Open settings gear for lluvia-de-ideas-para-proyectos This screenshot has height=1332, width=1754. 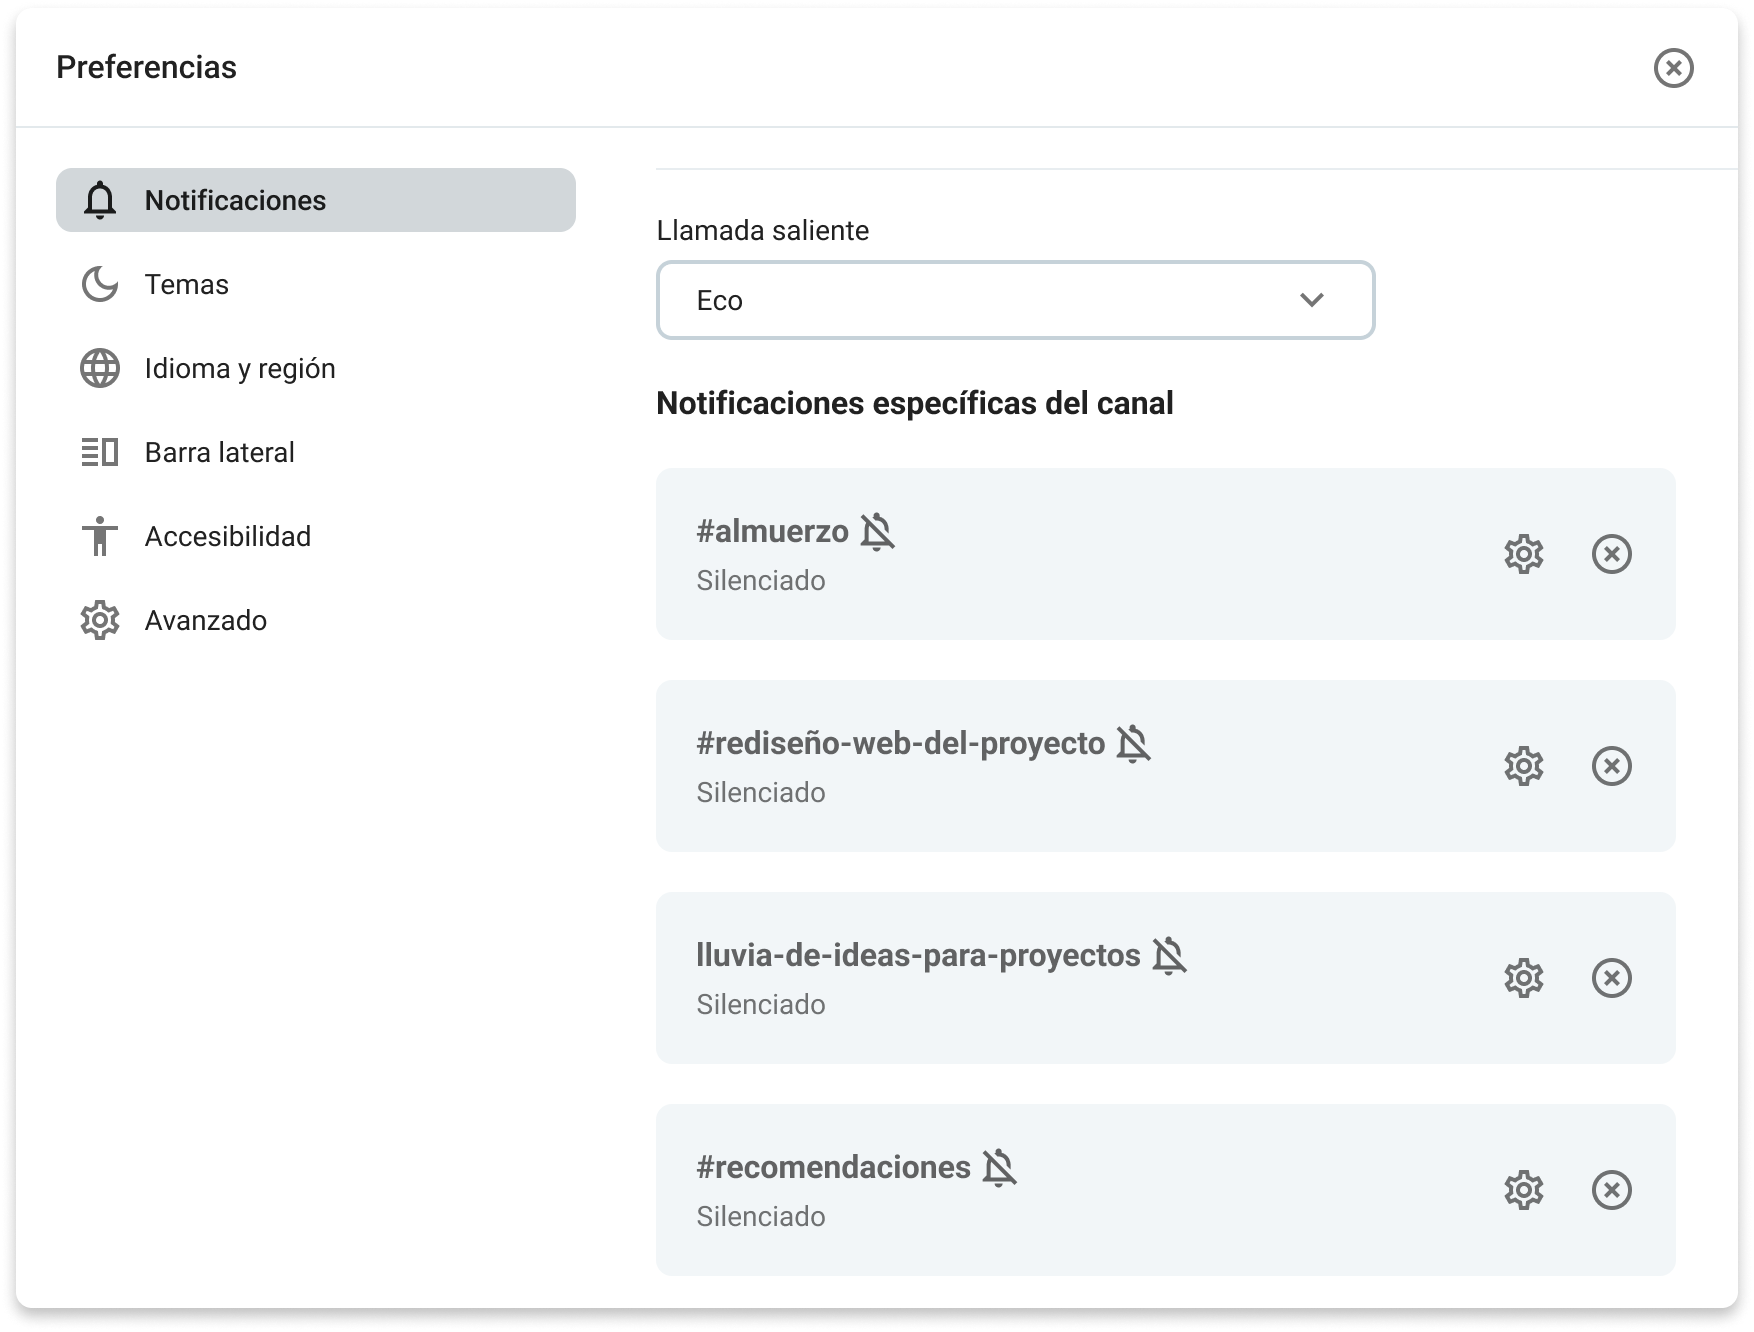(1523, 978)
